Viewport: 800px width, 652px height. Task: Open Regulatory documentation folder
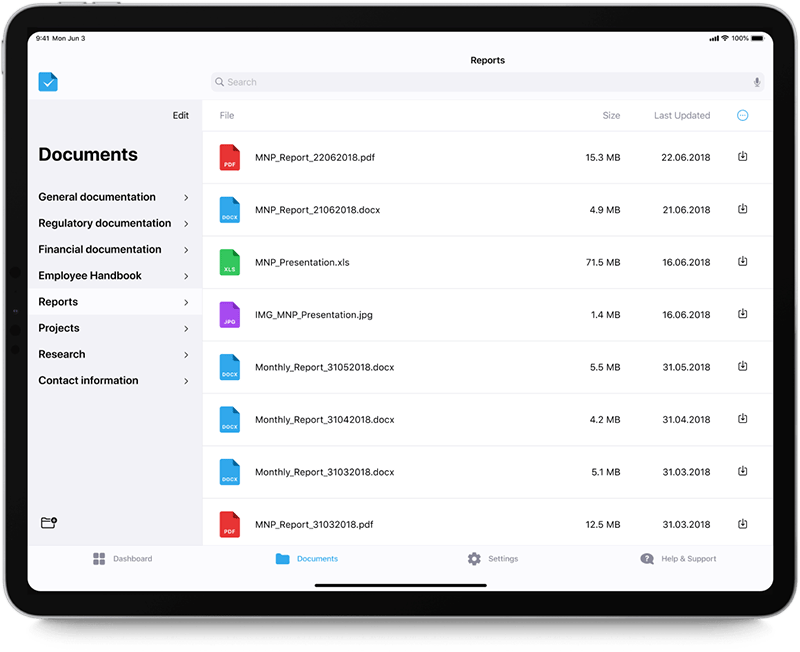point(114,223)
